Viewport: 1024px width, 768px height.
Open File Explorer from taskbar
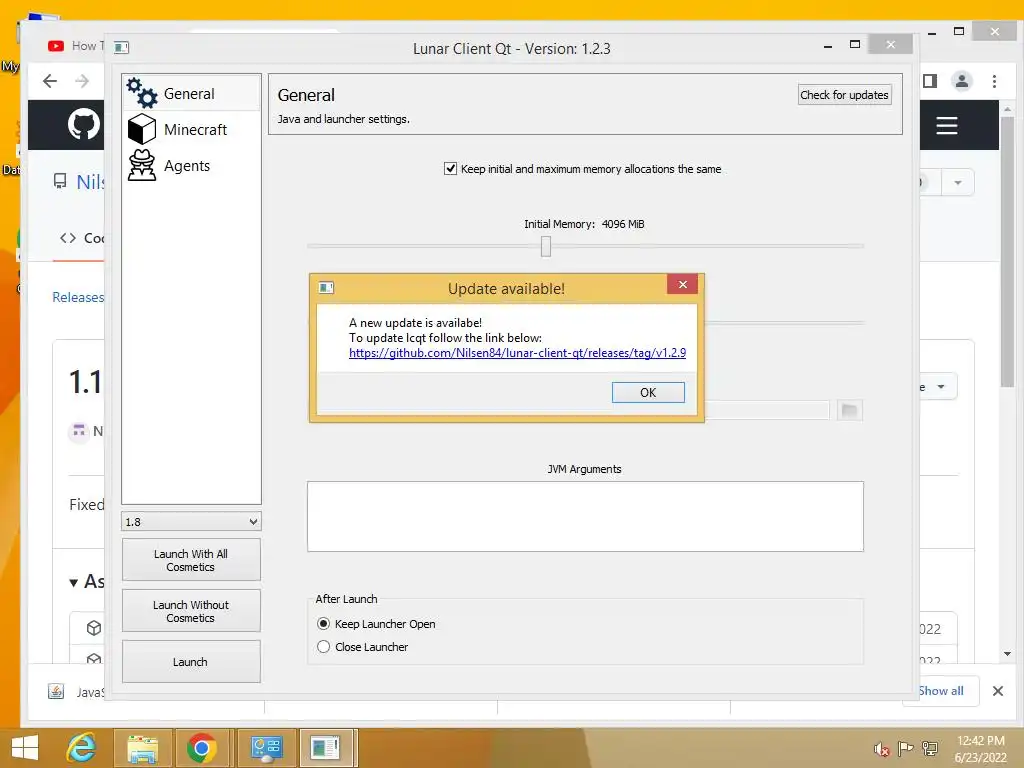coord(143,748)
